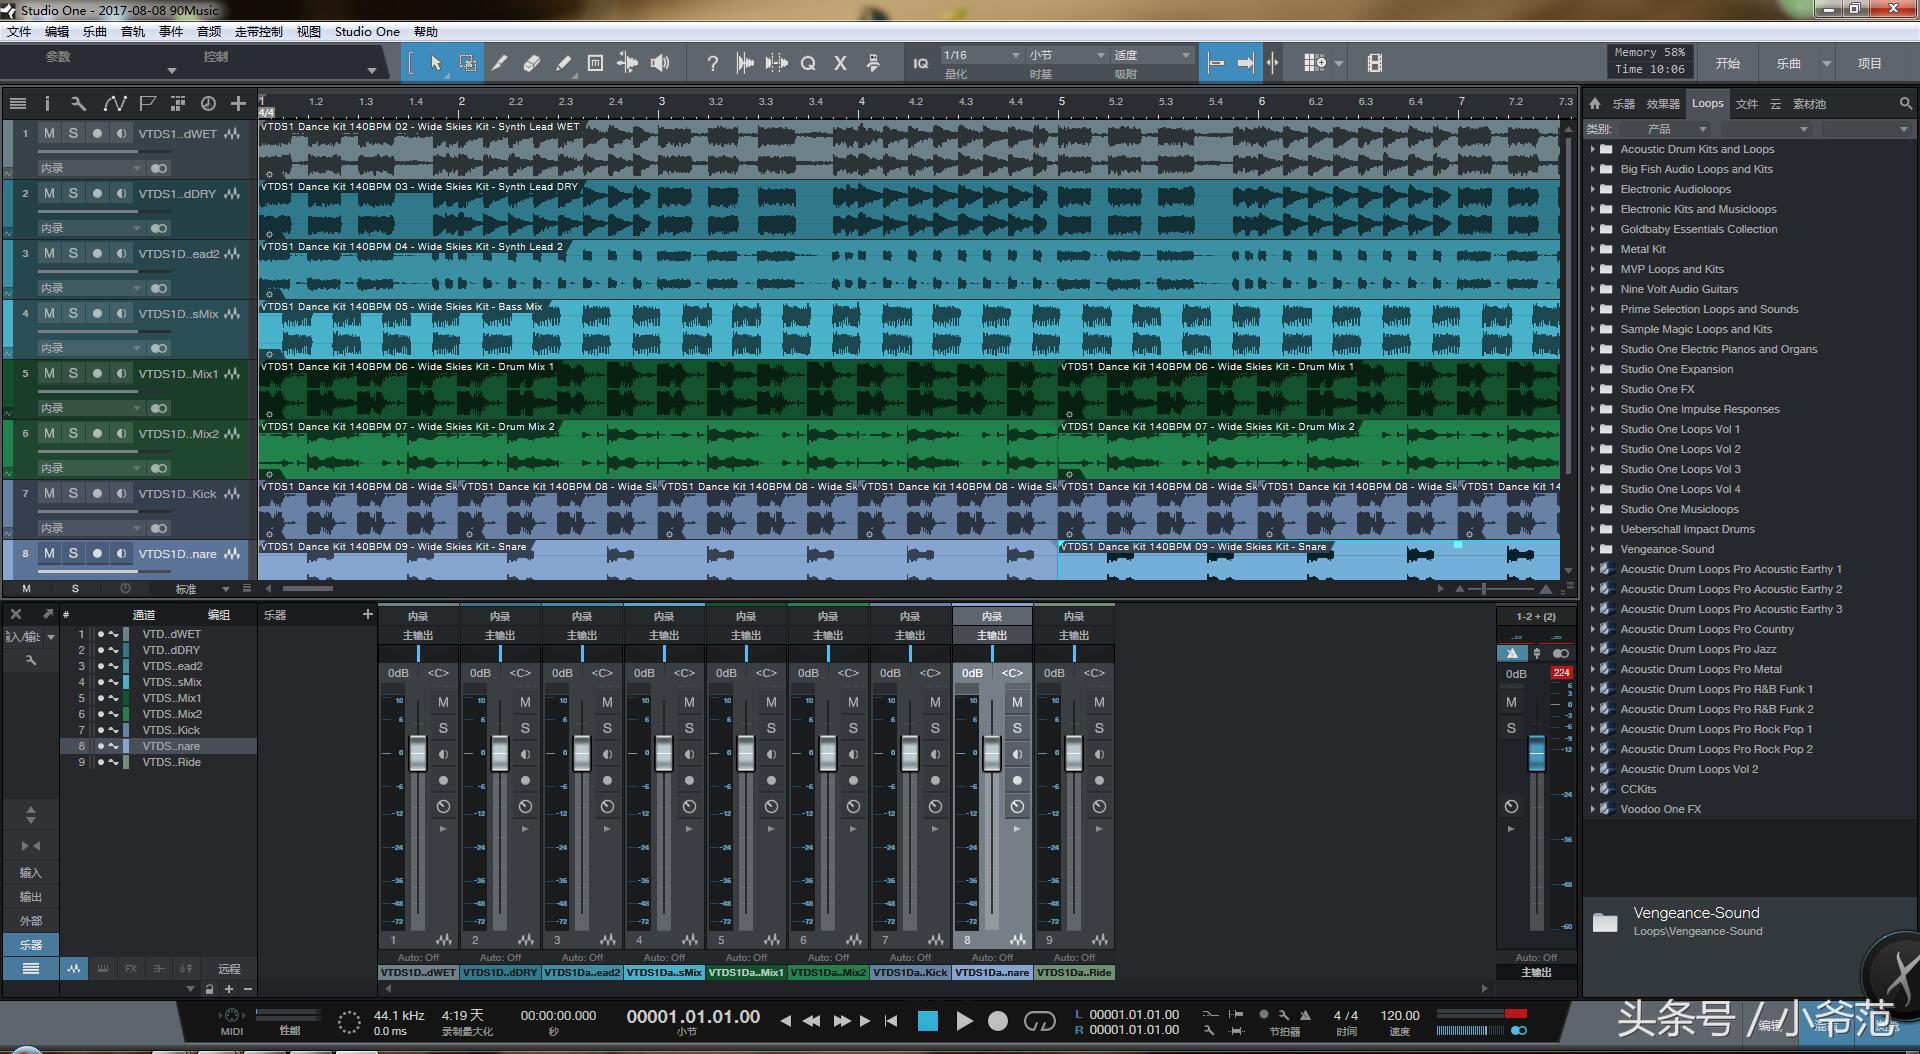Expand the Studio One FX folder
The image size is (1920, 1054).
click(x=1593, y=389)
